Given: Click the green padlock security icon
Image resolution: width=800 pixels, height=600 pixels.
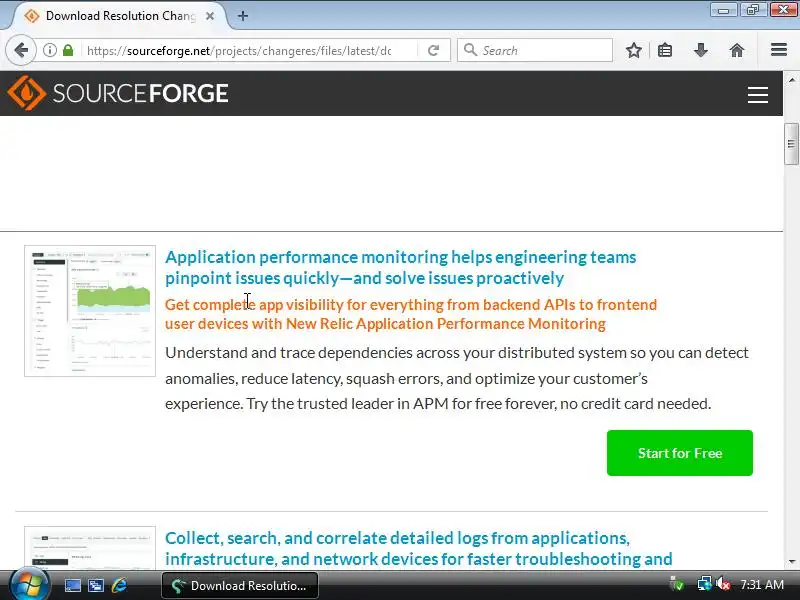Looking at the screenshot, I should click(68, 50).
